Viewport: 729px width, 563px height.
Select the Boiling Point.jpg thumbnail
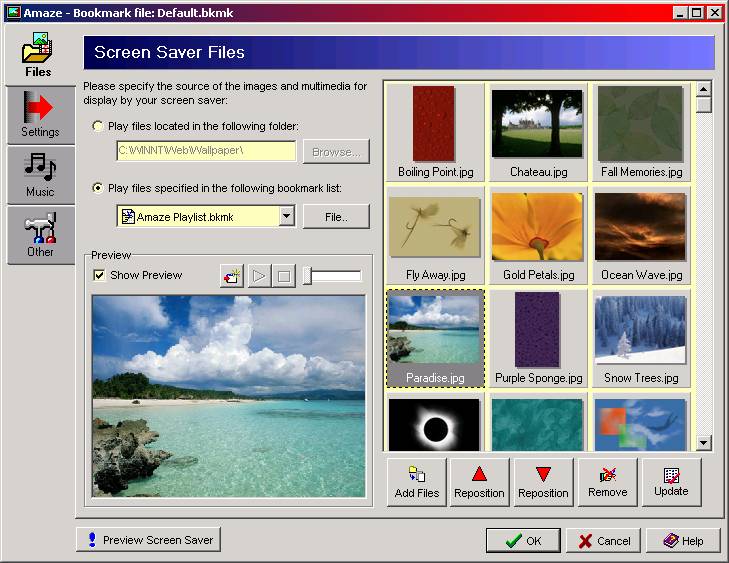tap(435, 132)
